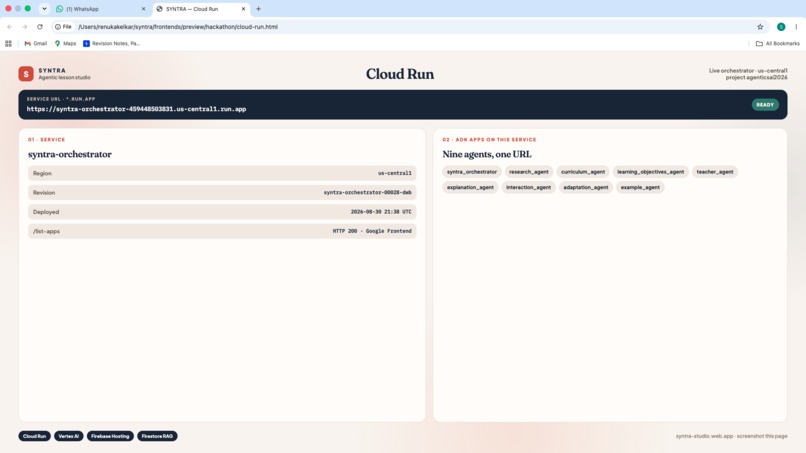Click the Nine agents, one URL heading
The image size is (806, 453).
click(487, 154)
